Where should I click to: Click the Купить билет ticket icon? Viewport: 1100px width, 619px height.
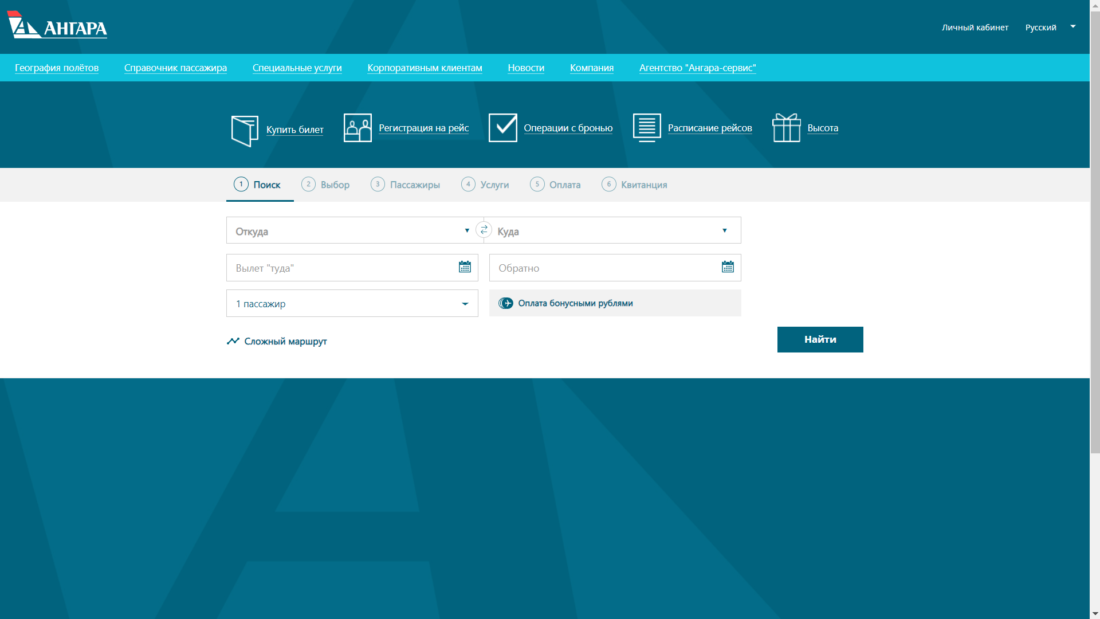tap(244, 129)
